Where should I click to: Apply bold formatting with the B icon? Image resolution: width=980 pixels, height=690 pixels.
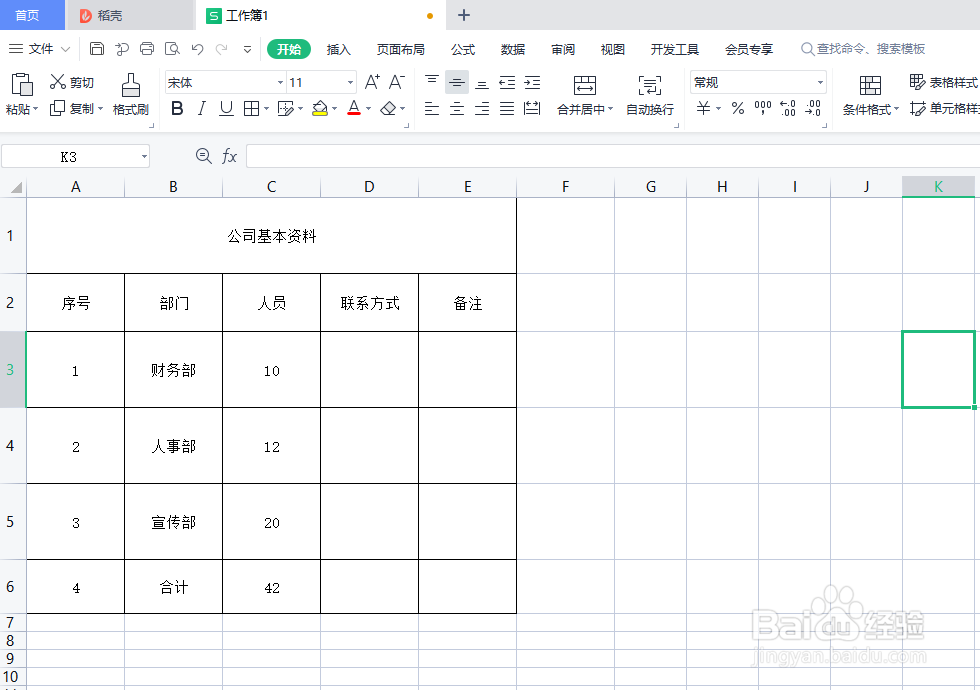pyautogui.click(x=177, y=108)
